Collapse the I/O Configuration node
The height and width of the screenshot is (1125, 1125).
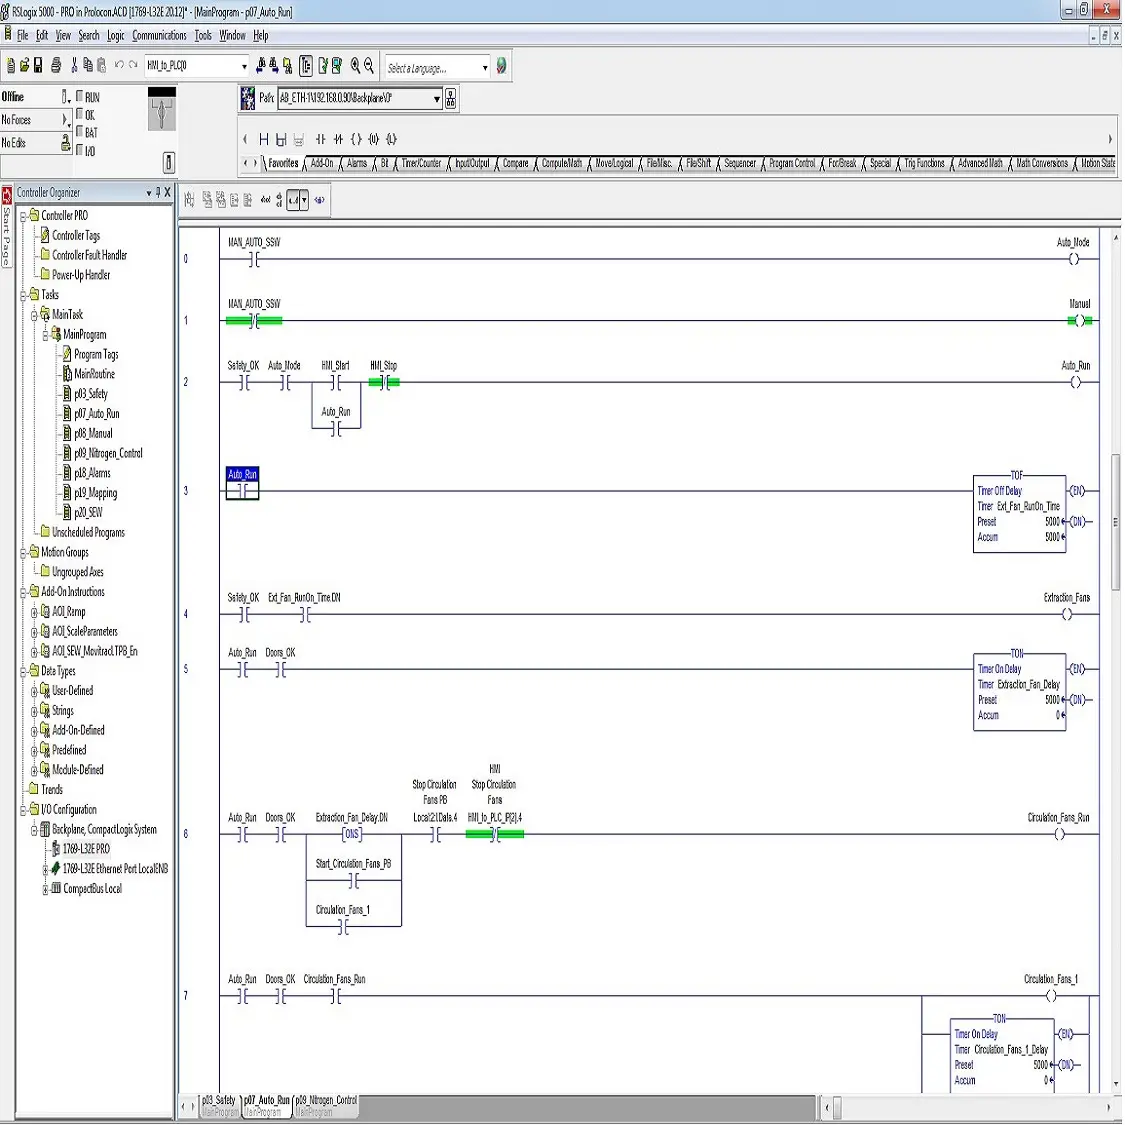tap(23, 810)
